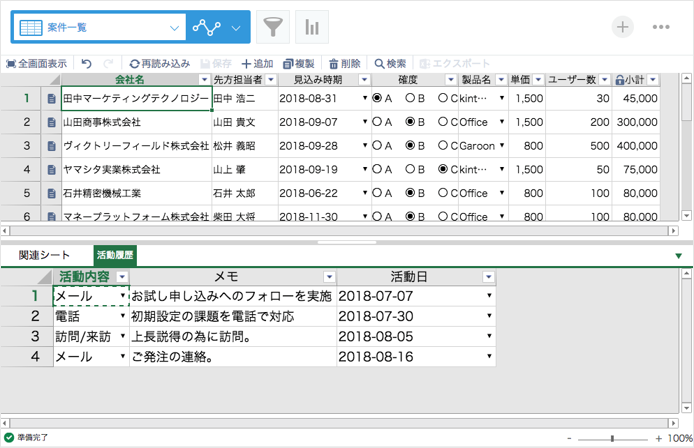The height and width of the screenshot is (448, 694).
Task: Select the 活動履歴 tab
Action: 115,256
